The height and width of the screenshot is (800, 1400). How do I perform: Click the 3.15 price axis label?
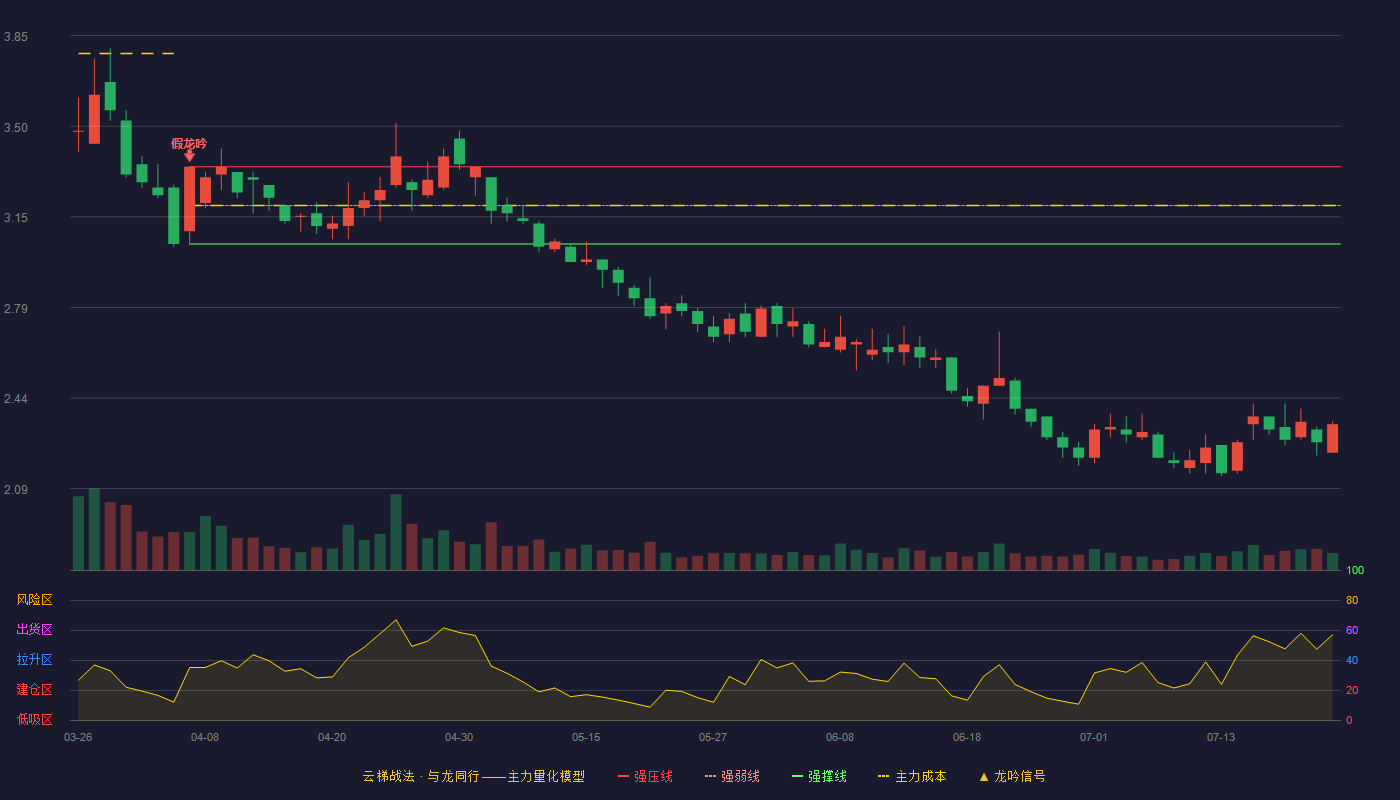pos(16,218)
